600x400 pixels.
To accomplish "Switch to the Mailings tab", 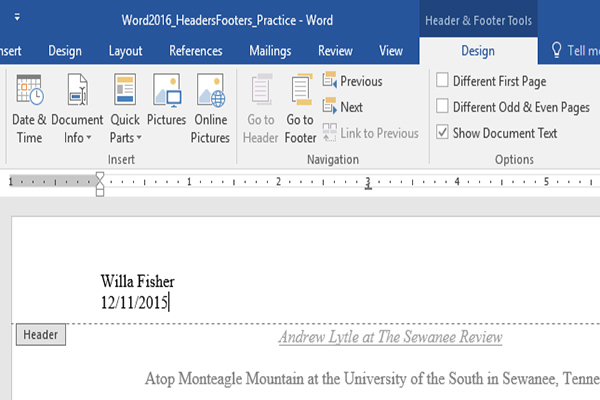I will click(x=270, y=51).
